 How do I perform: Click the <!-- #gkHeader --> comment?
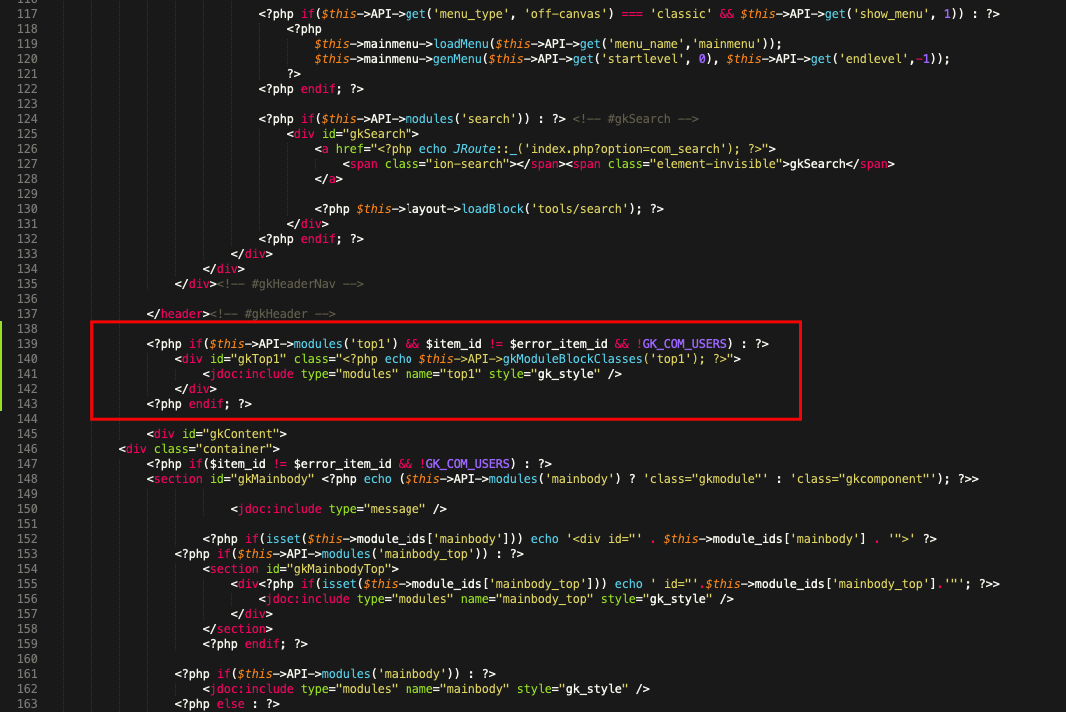click(x=273, y=313)
